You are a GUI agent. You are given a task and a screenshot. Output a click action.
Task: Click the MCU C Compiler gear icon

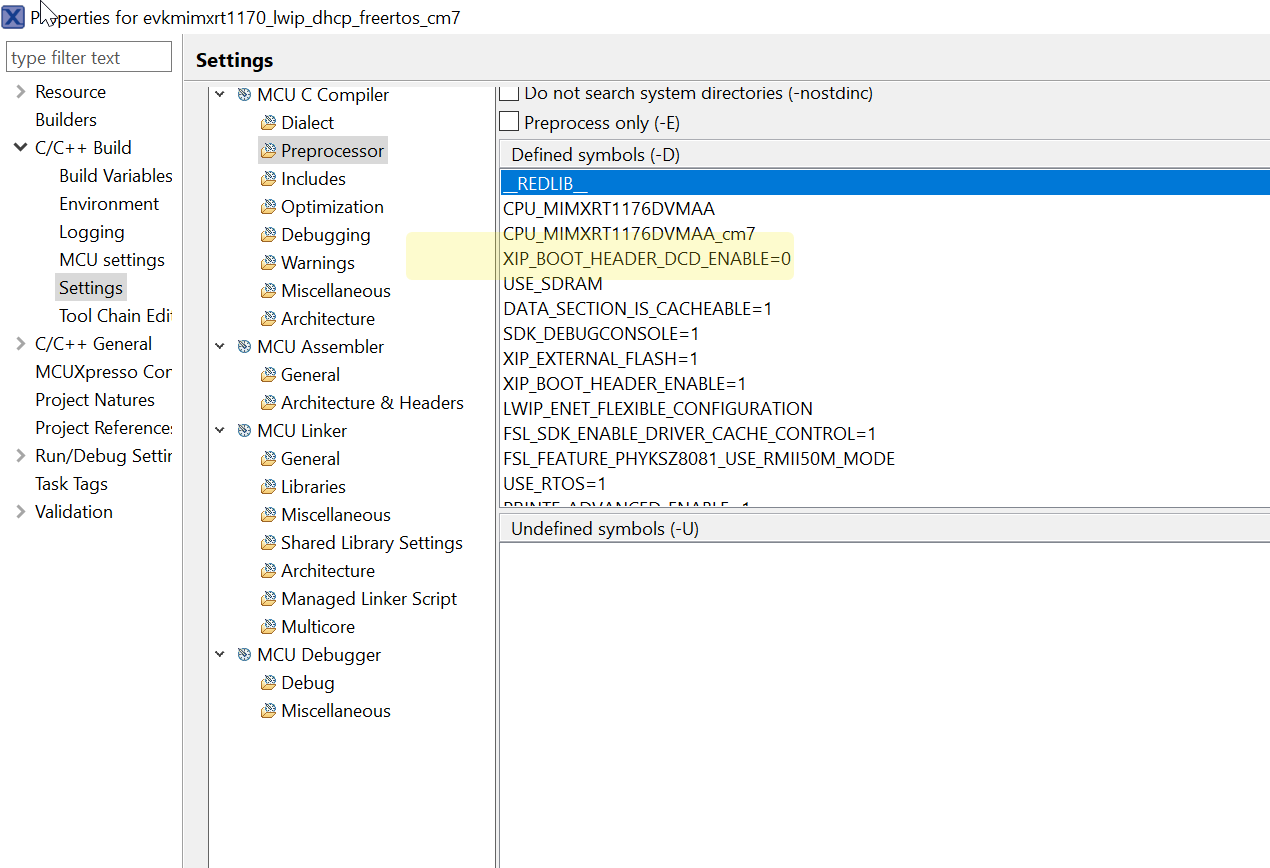point(244,95)
